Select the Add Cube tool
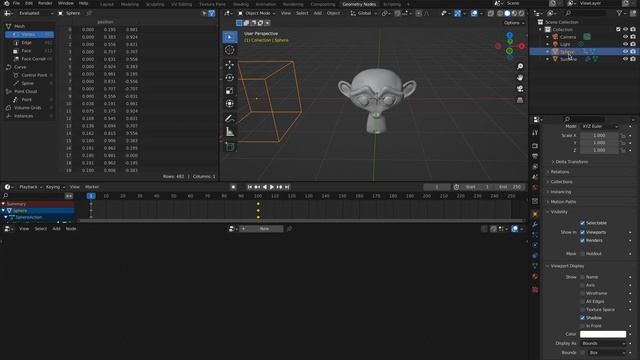The width and height of the screenshot is (640, 360). tap(230, 147)
